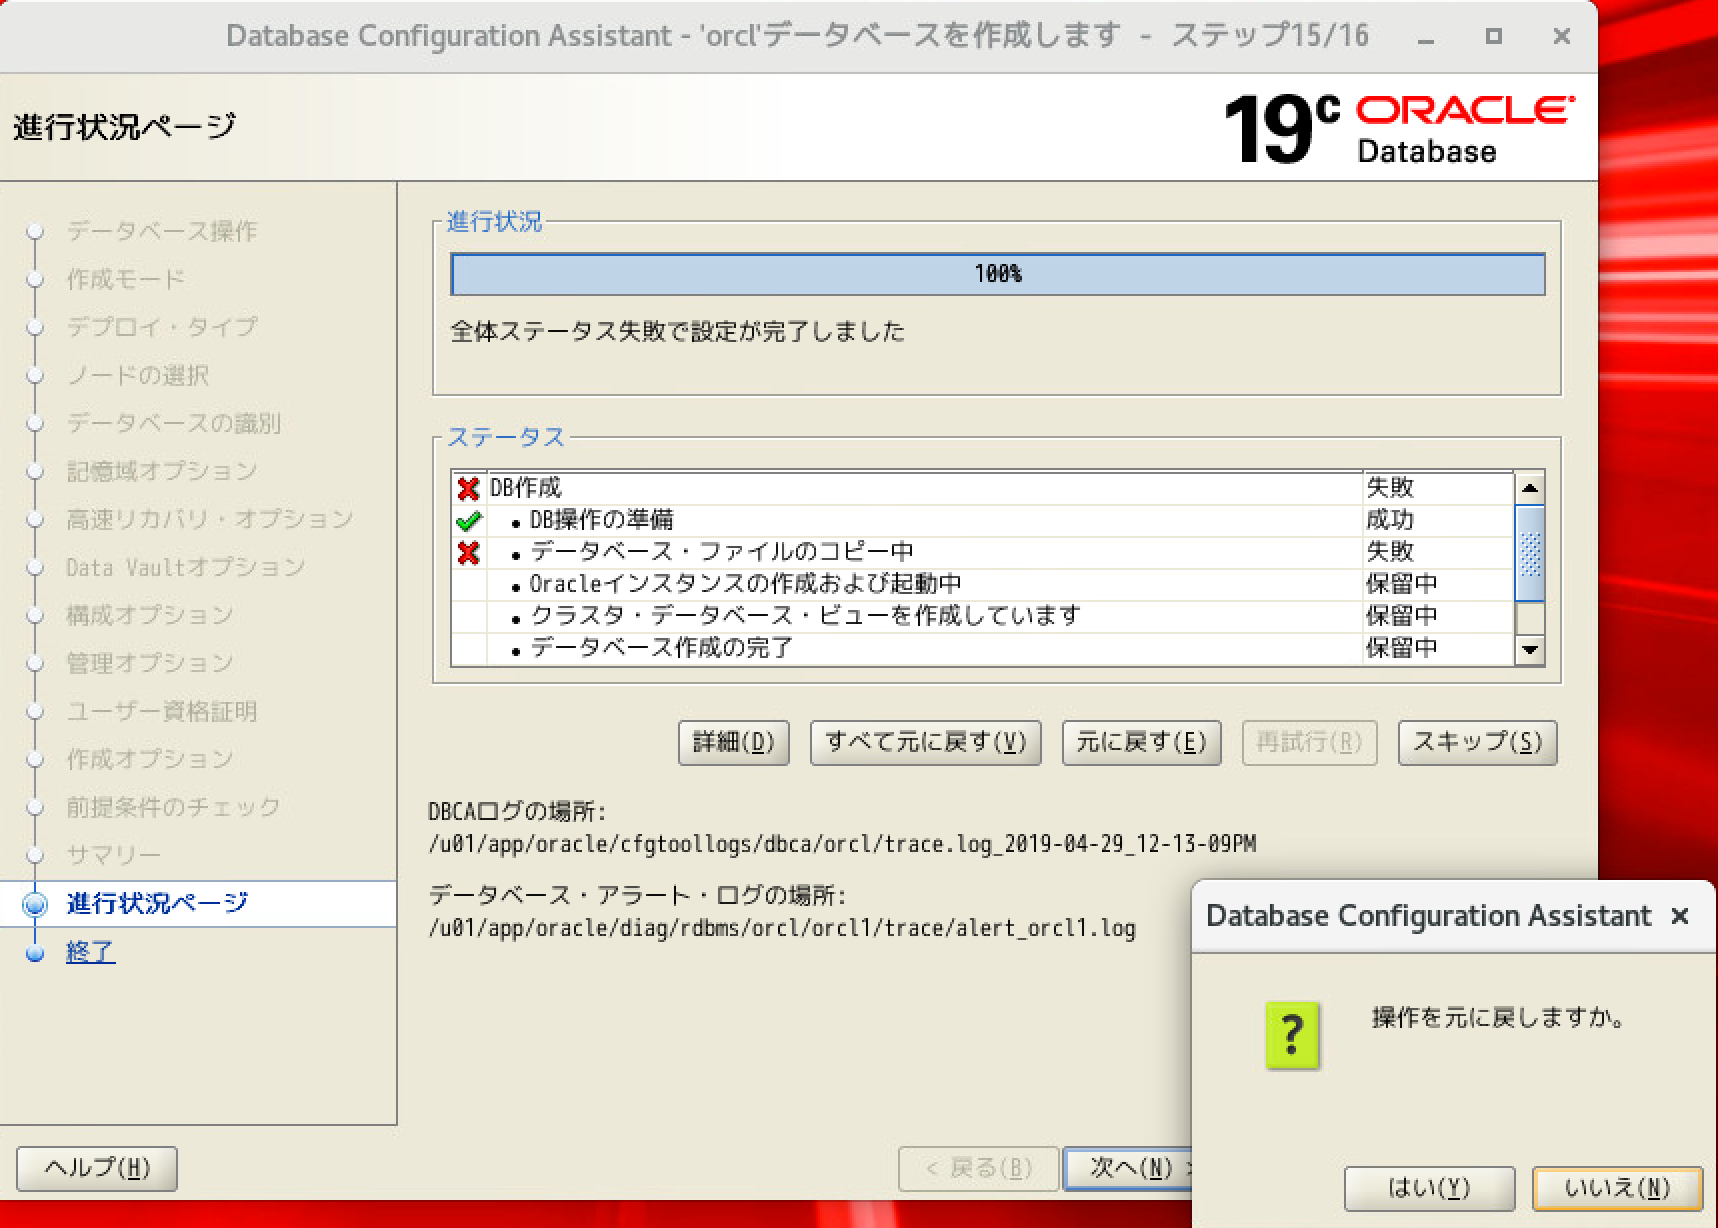1718x1228 pixels.
Task: Click the クラスタ・データベース・ビューを作成しています row
Action: click(x=982, y=616)
